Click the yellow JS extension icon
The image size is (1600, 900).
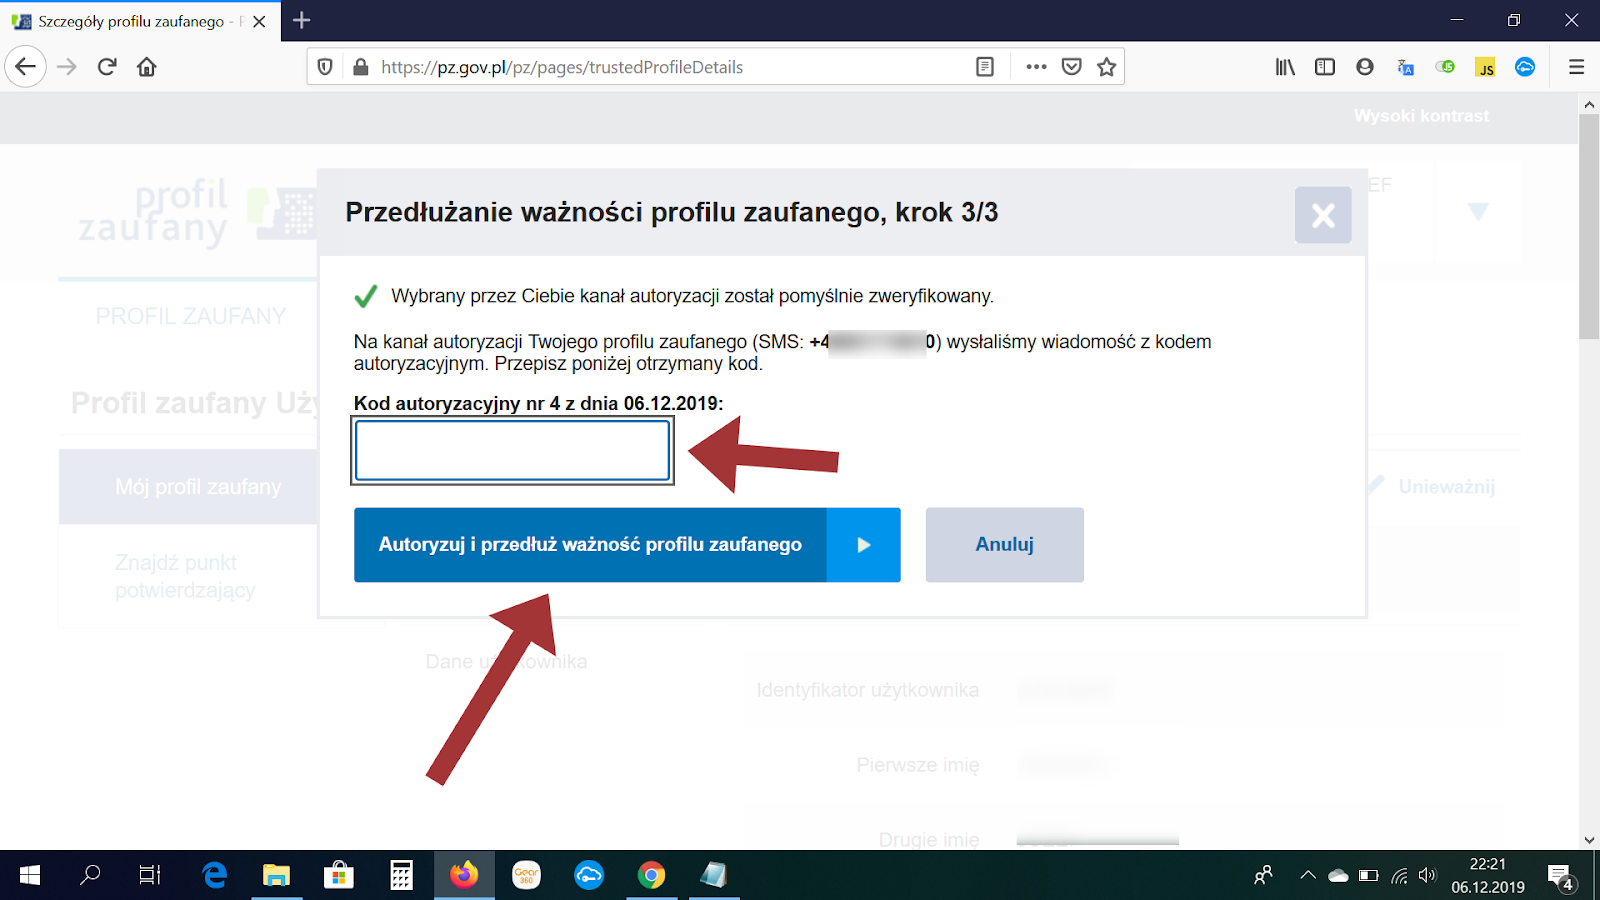click(x=1485, y=67)
